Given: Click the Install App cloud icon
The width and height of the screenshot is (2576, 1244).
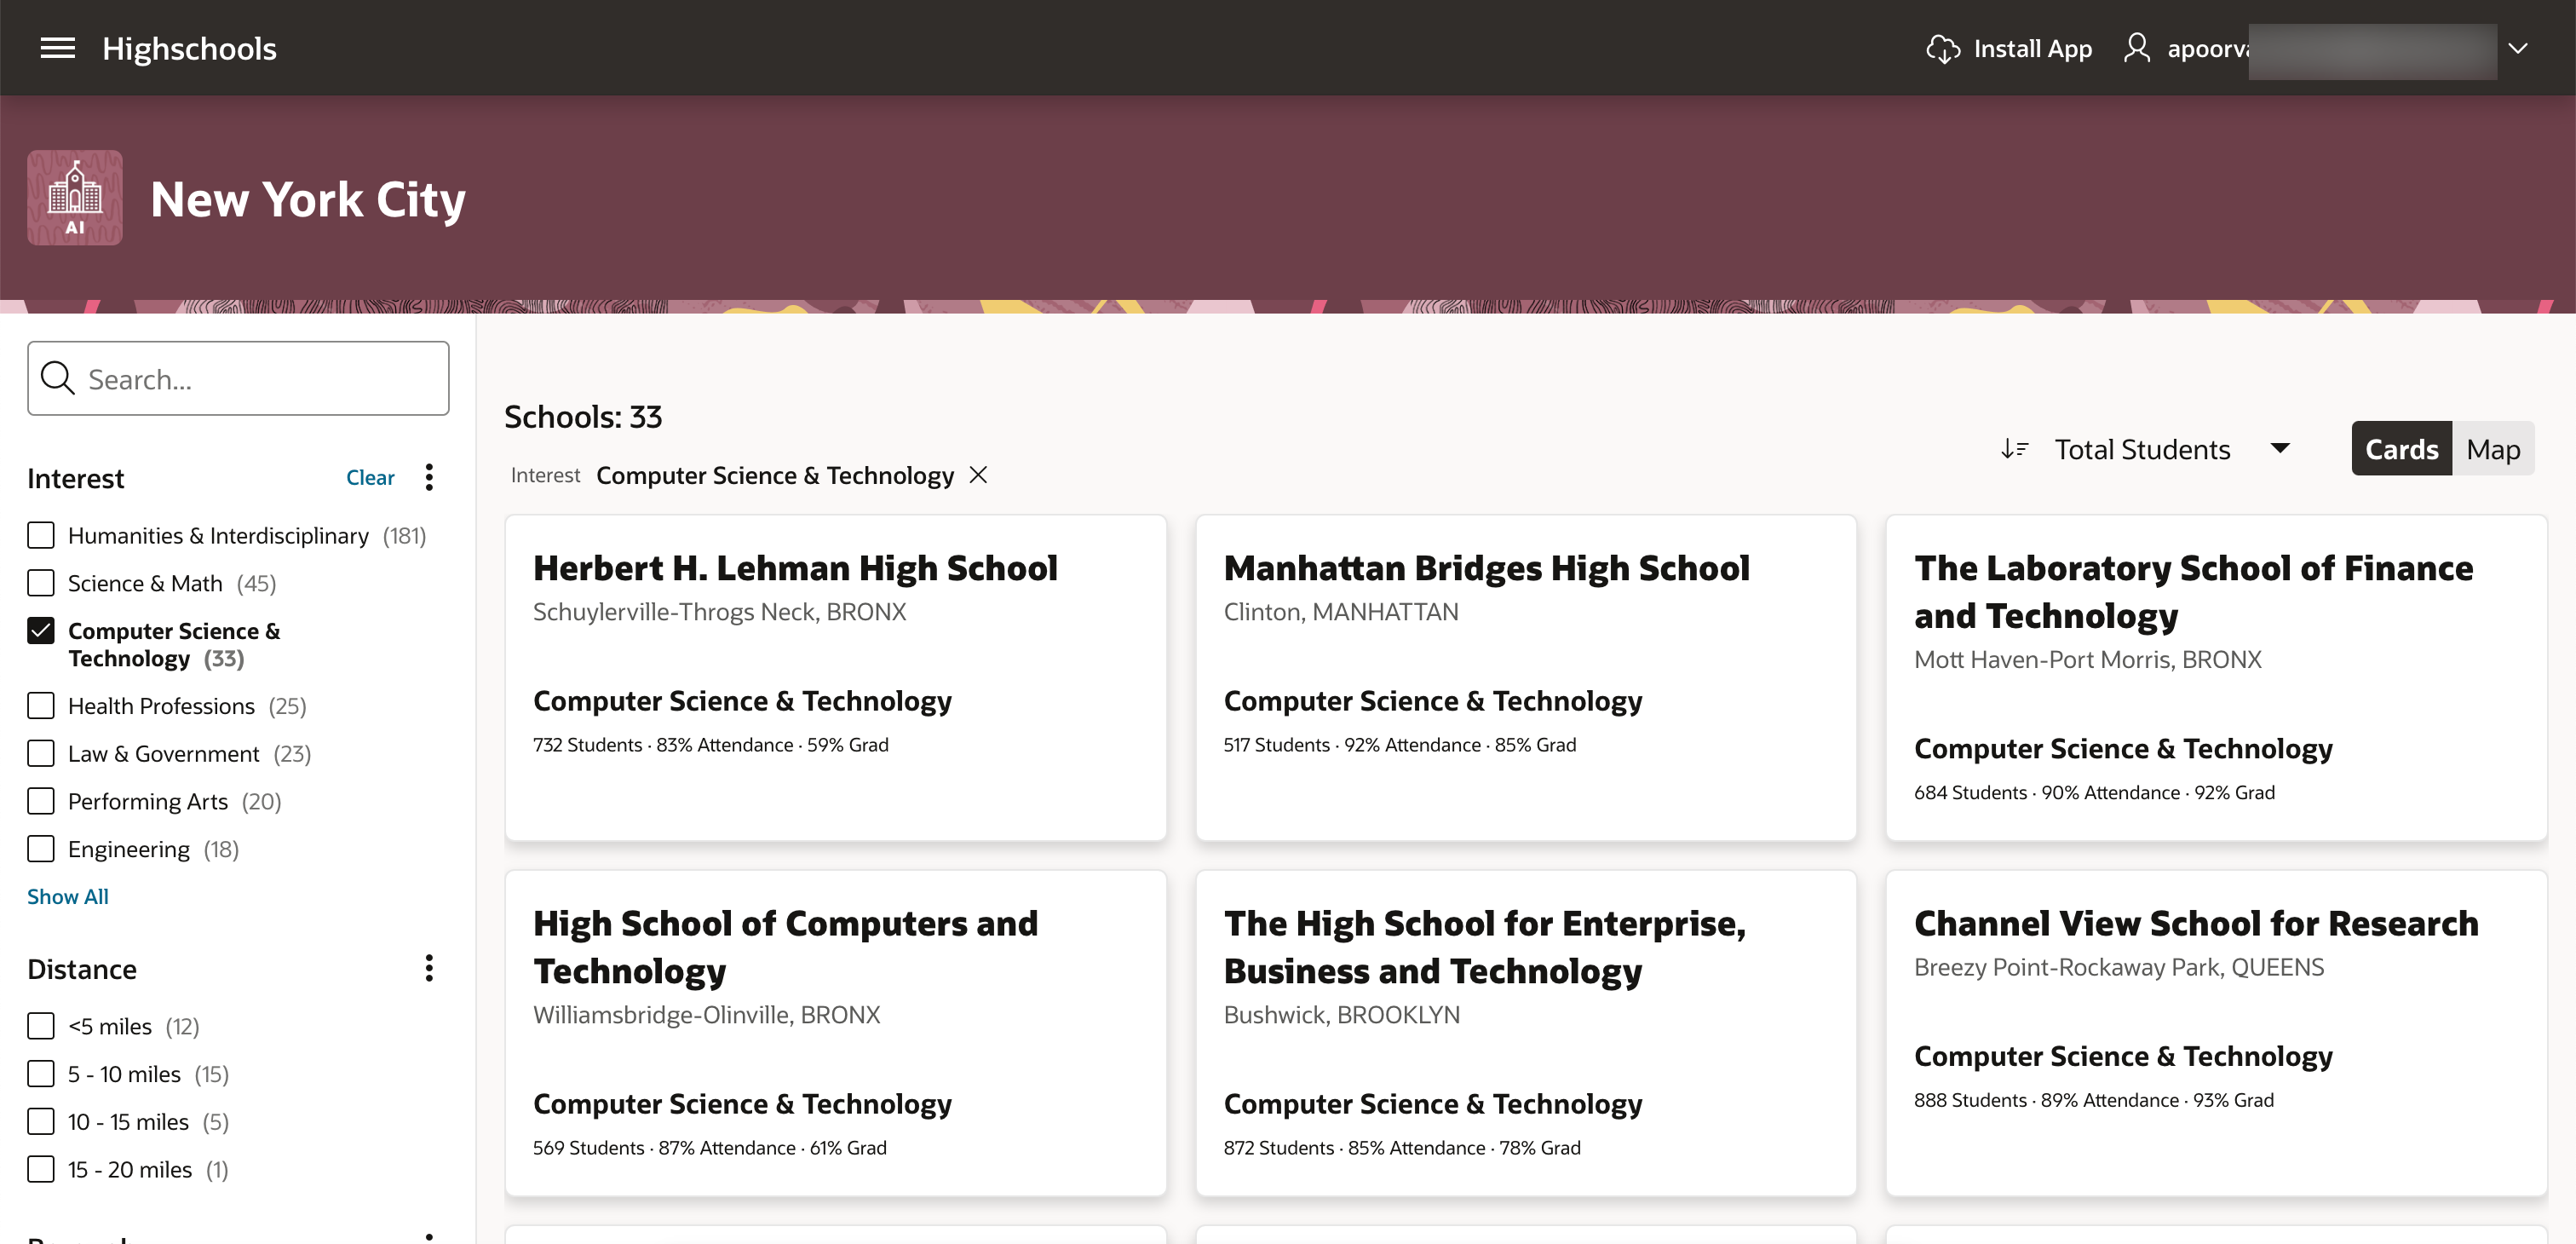Looking at the screenshot, I should pyautogui.click(x=1942, y=48).
